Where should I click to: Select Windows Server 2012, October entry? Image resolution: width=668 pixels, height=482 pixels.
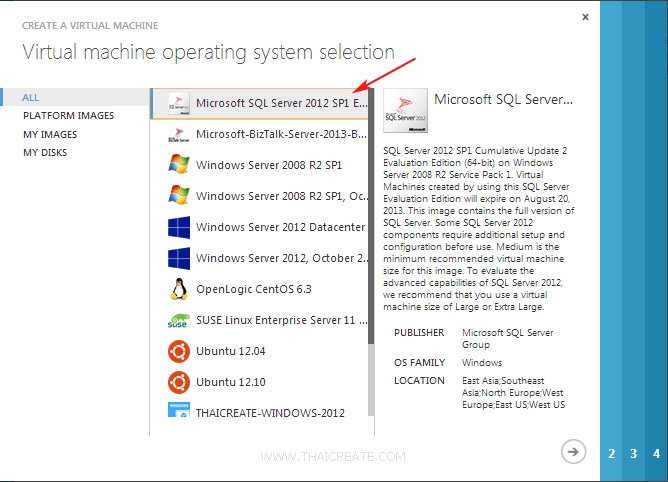(282, 258)
